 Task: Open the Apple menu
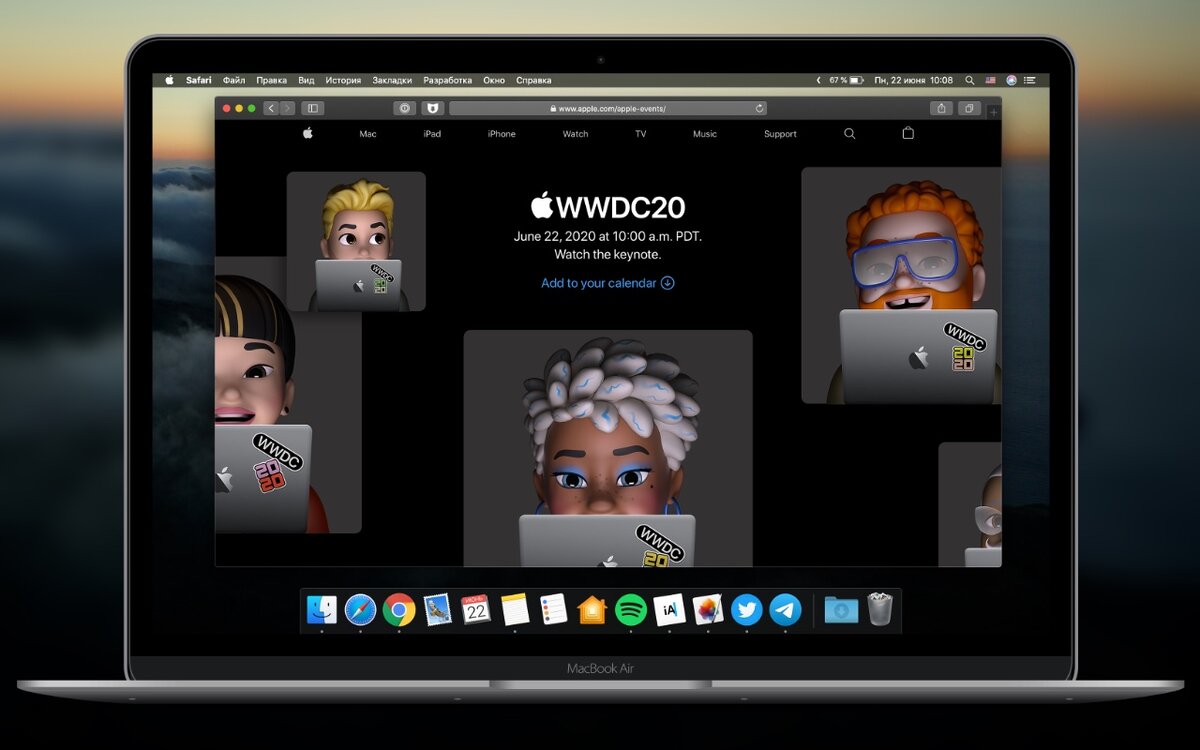169,80
